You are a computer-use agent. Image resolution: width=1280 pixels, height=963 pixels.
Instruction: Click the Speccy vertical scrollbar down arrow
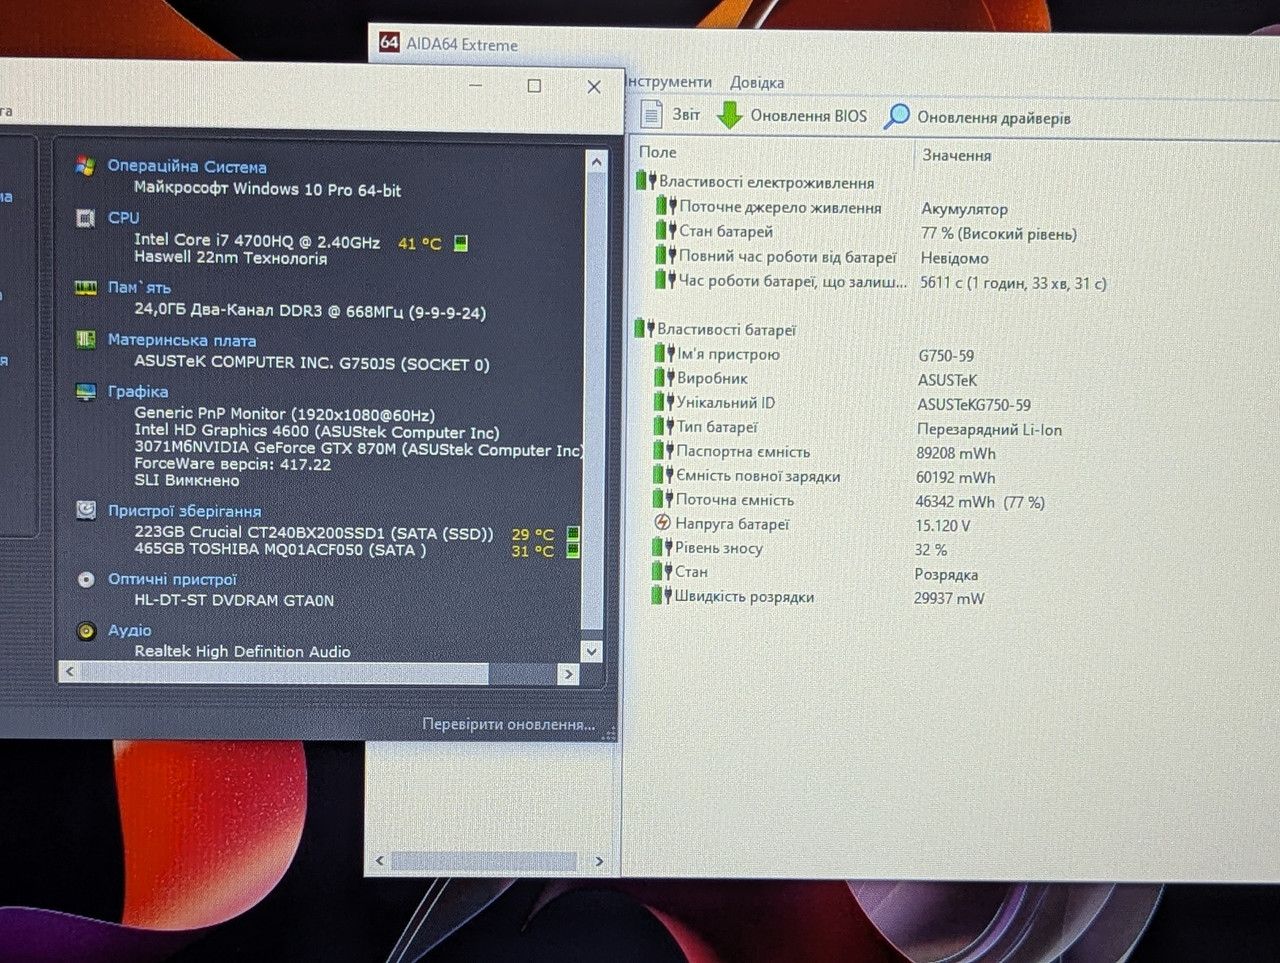(592, 651)
